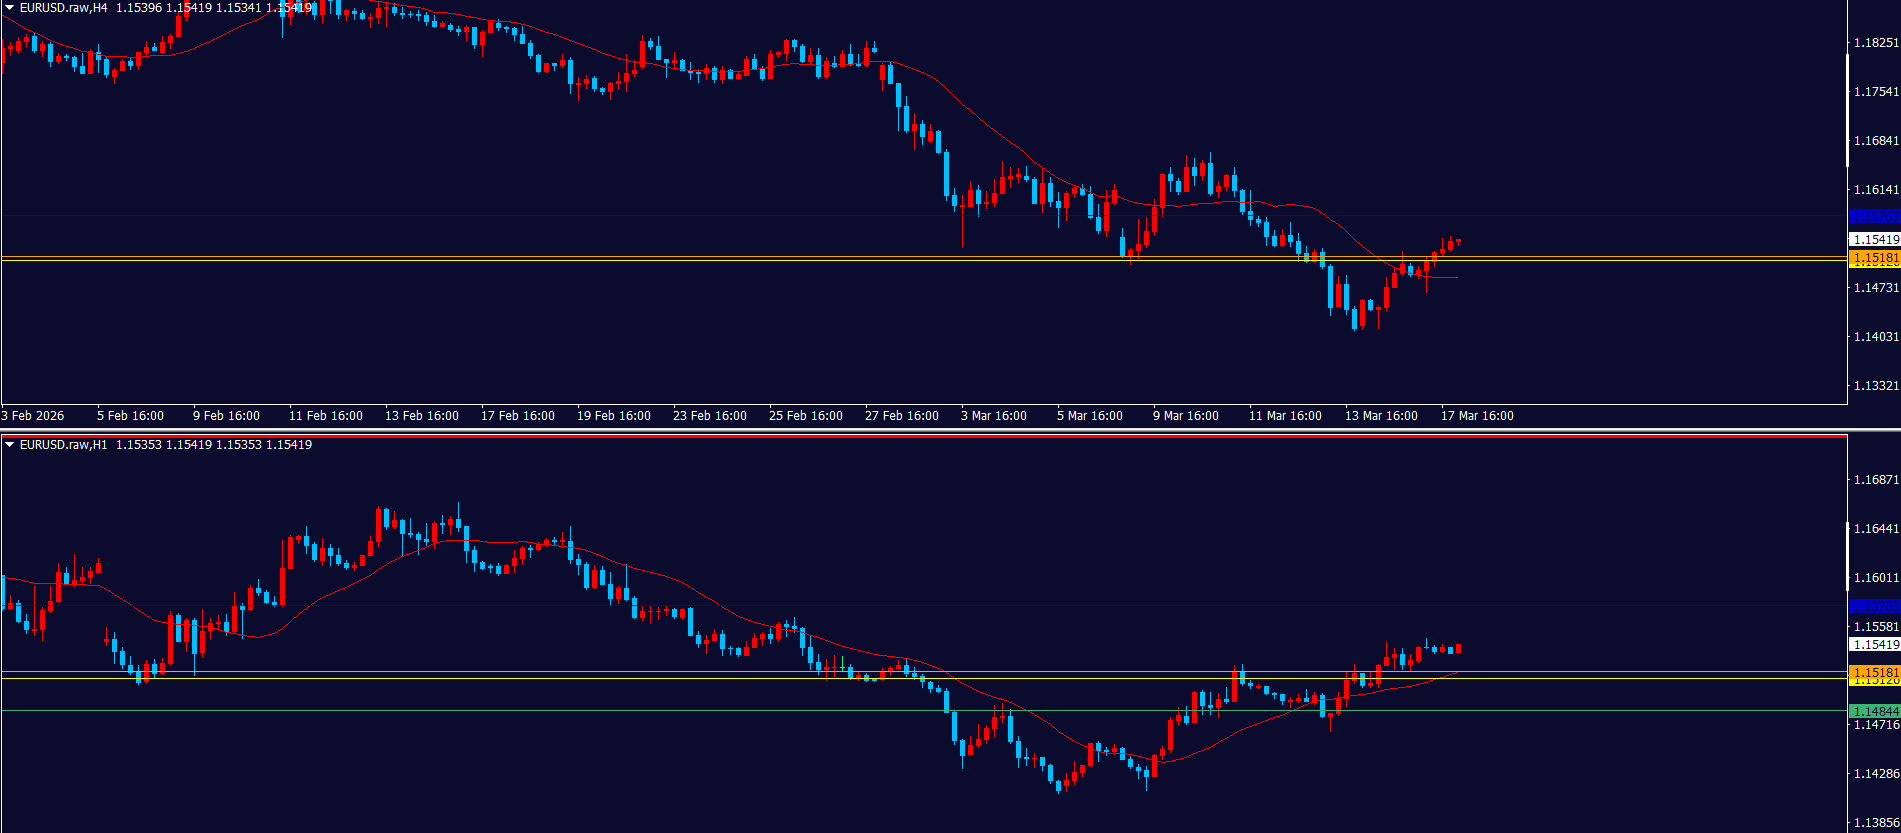Click the latest candle on the H1 chart
Image resolution: width=1901 pixels, height=833 pixels.
pos(1459,648)
